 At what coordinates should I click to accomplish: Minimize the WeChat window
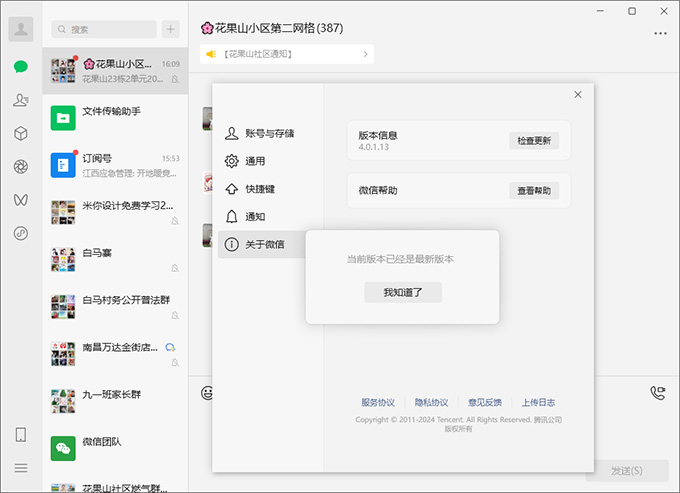pos(600,11)
